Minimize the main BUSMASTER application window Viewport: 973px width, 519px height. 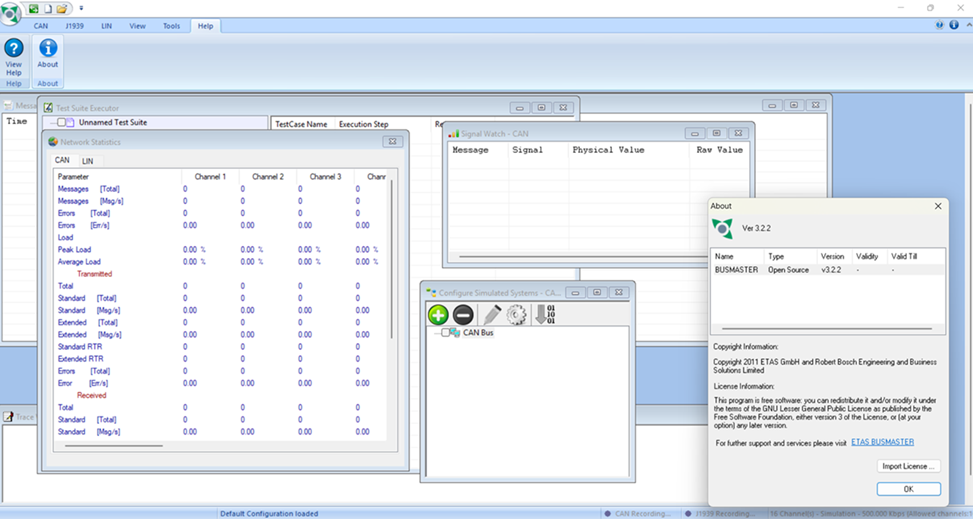901,7
